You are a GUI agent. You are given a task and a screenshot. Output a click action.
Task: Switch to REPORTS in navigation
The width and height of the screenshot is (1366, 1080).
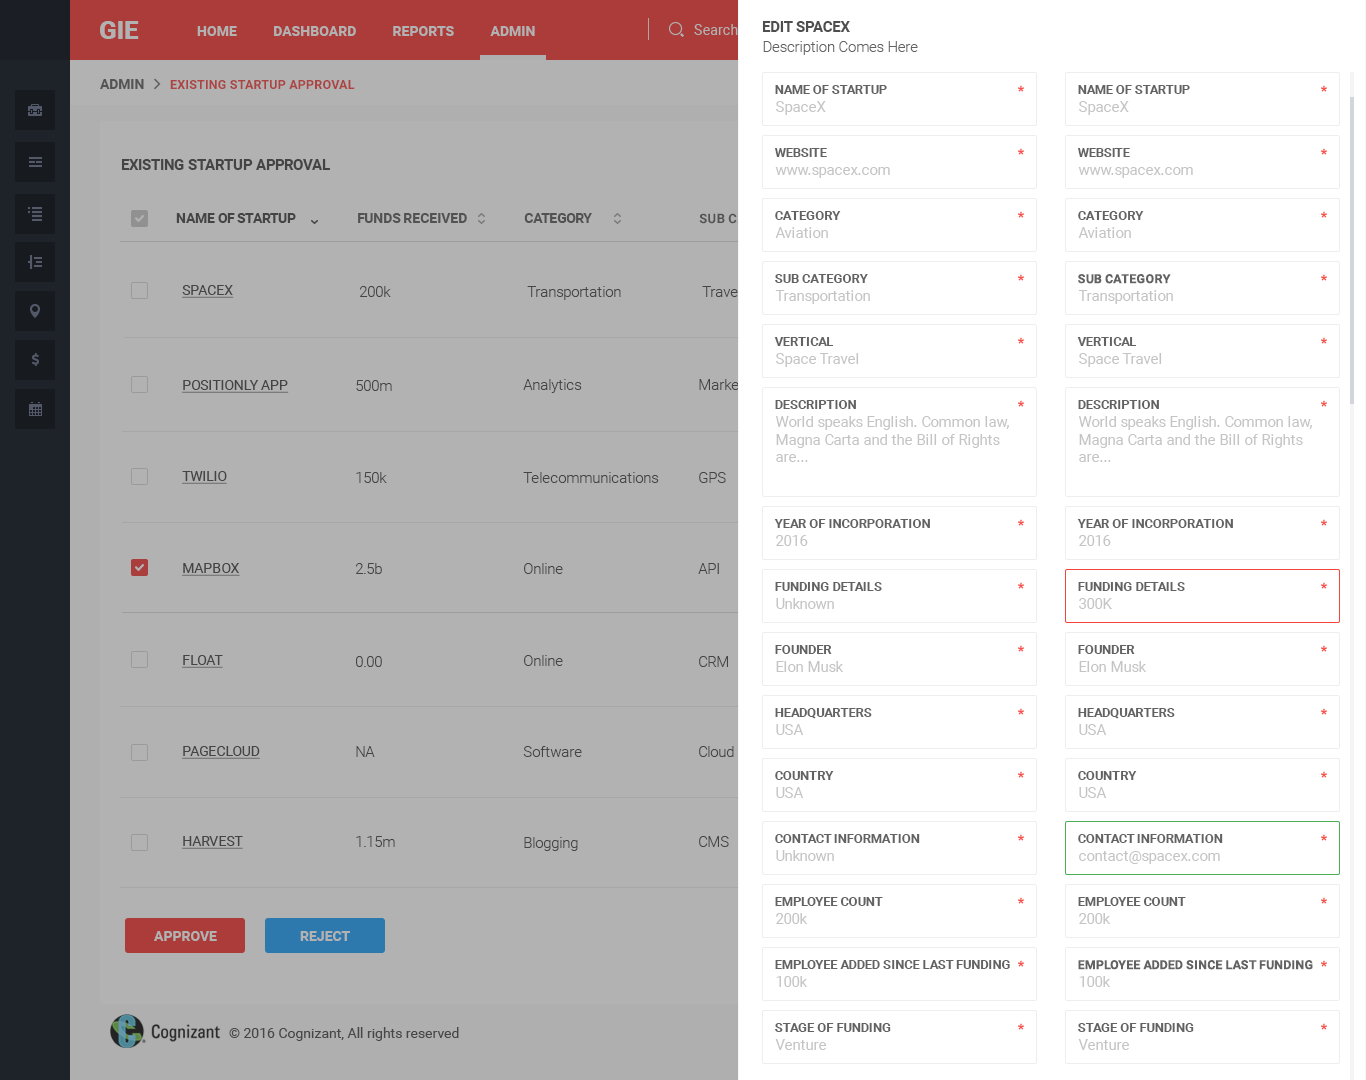[423, 31]
